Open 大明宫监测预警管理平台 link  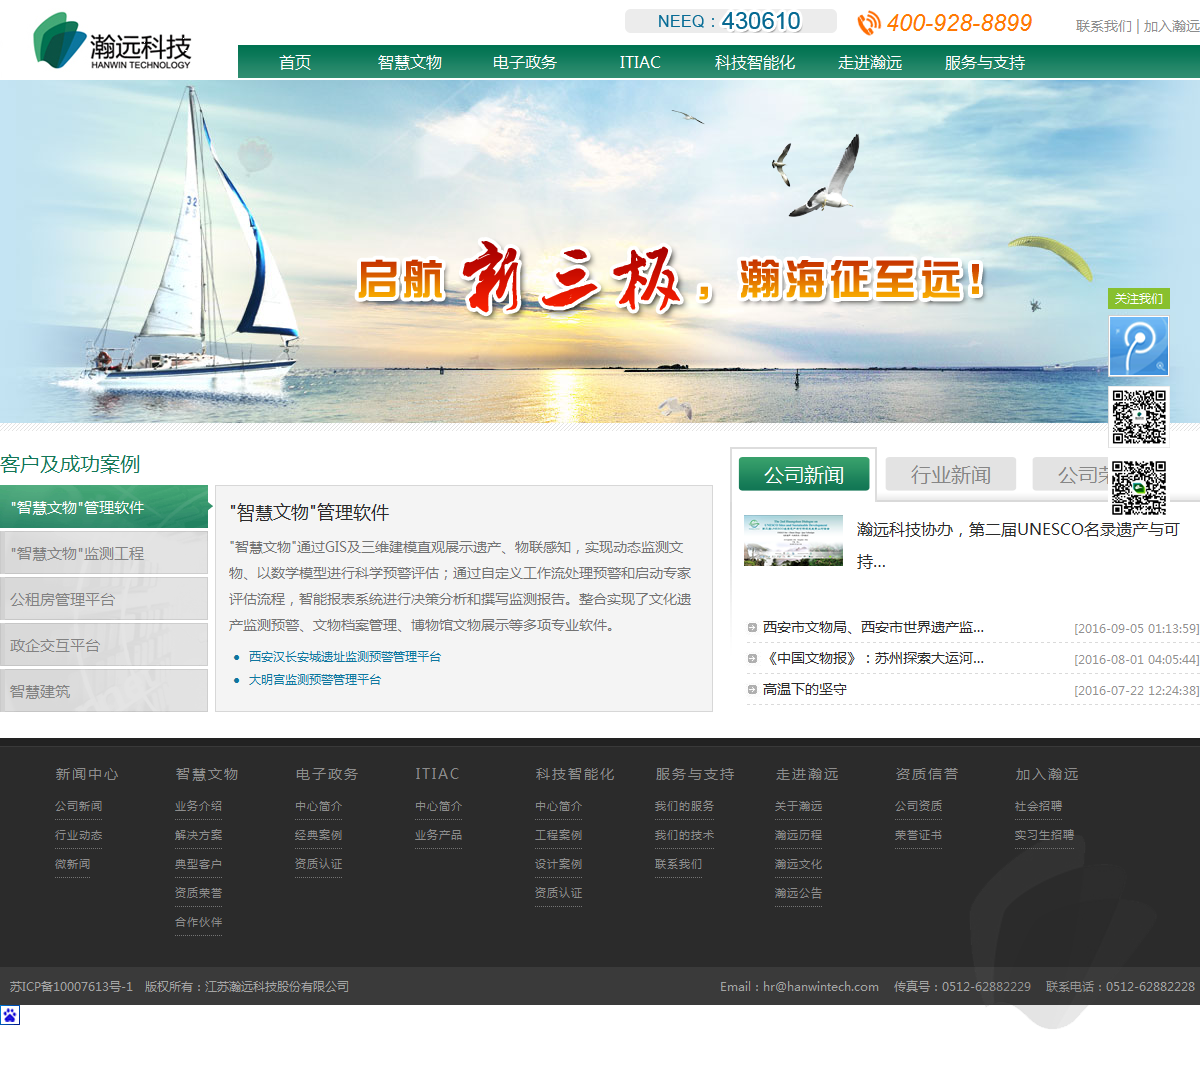click(315, 680)
